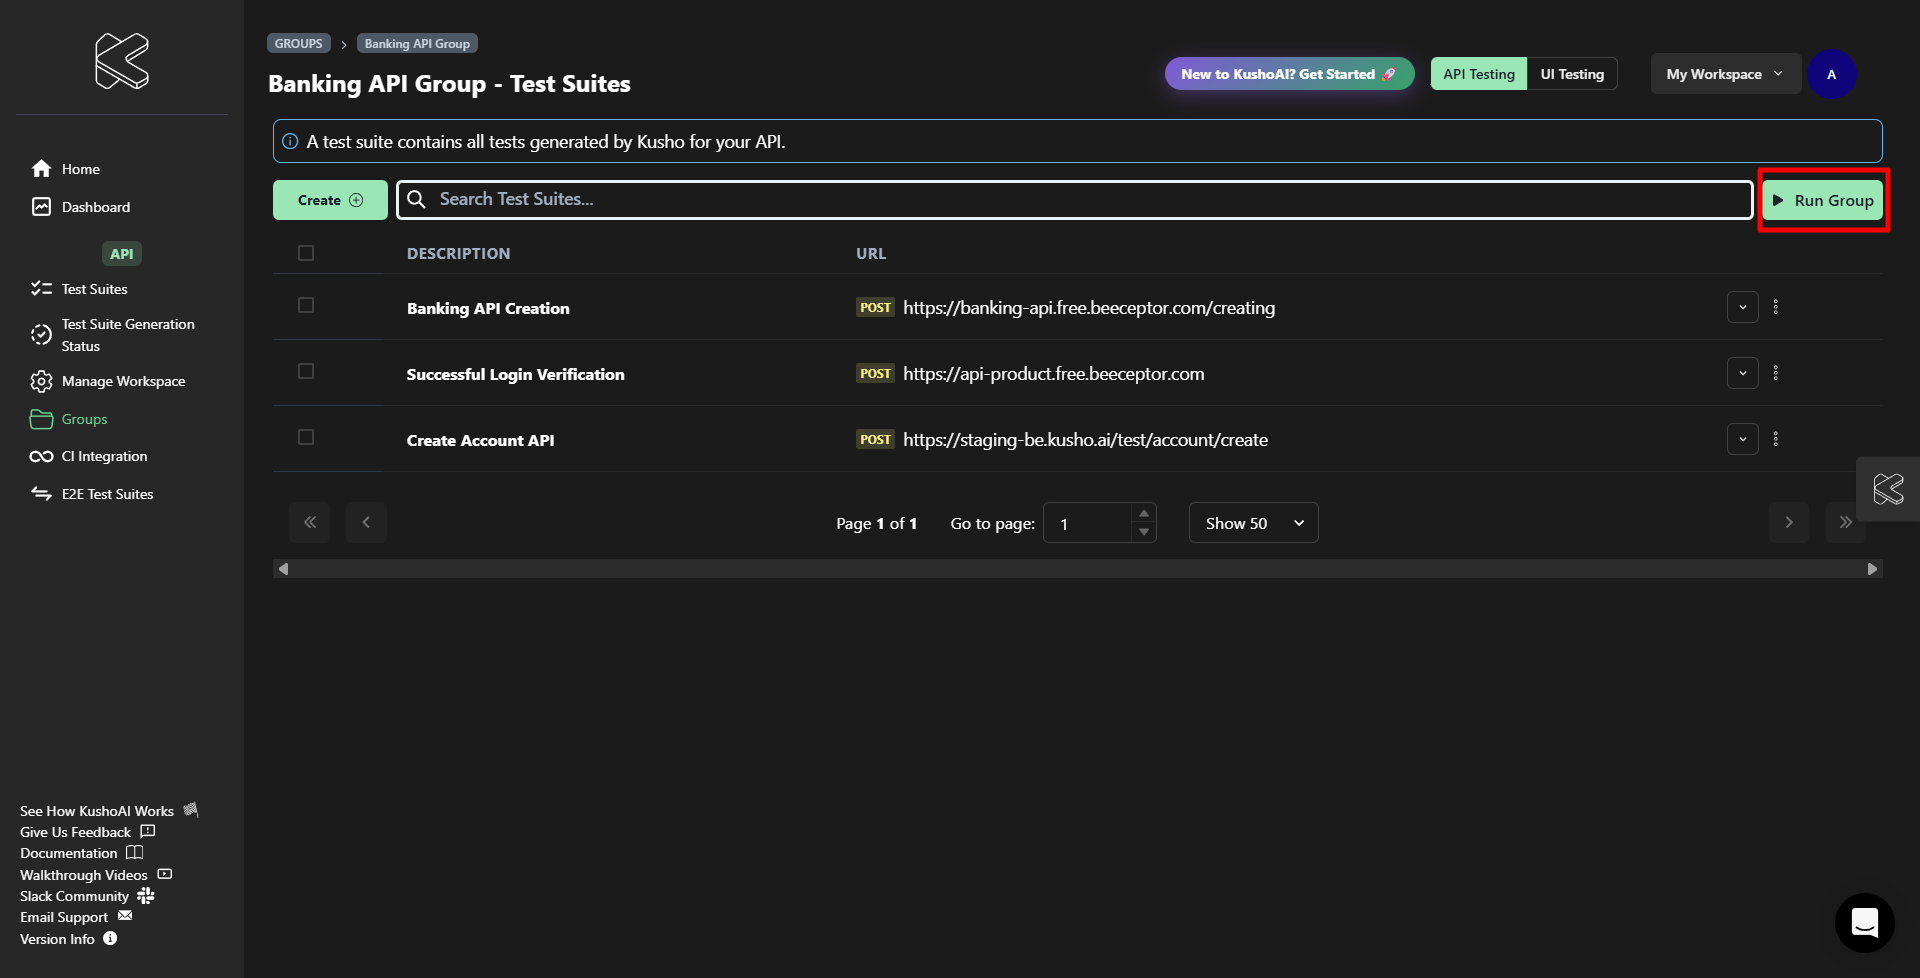
Task: Toggle the select-all checkbox in header
Action: pos(306,254)
